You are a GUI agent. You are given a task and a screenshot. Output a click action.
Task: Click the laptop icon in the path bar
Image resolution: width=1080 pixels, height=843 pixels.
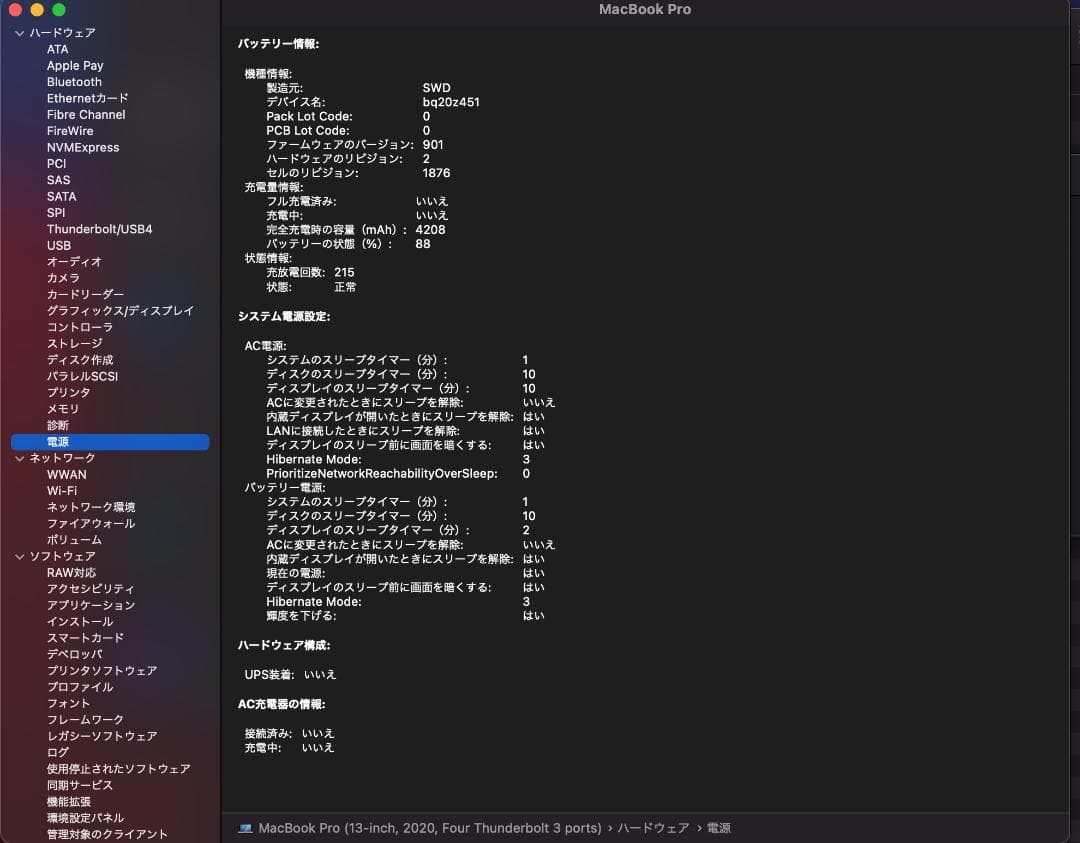(245, 828)
